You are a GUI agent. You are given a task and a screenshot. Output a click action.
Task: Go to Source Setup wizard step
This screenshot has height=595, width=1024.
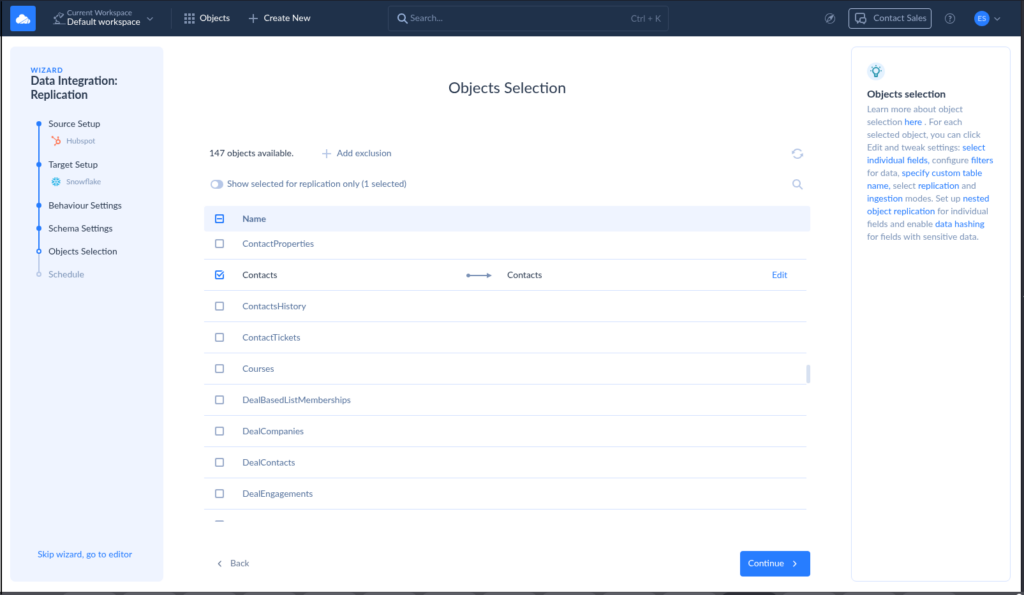click(74, 124)
